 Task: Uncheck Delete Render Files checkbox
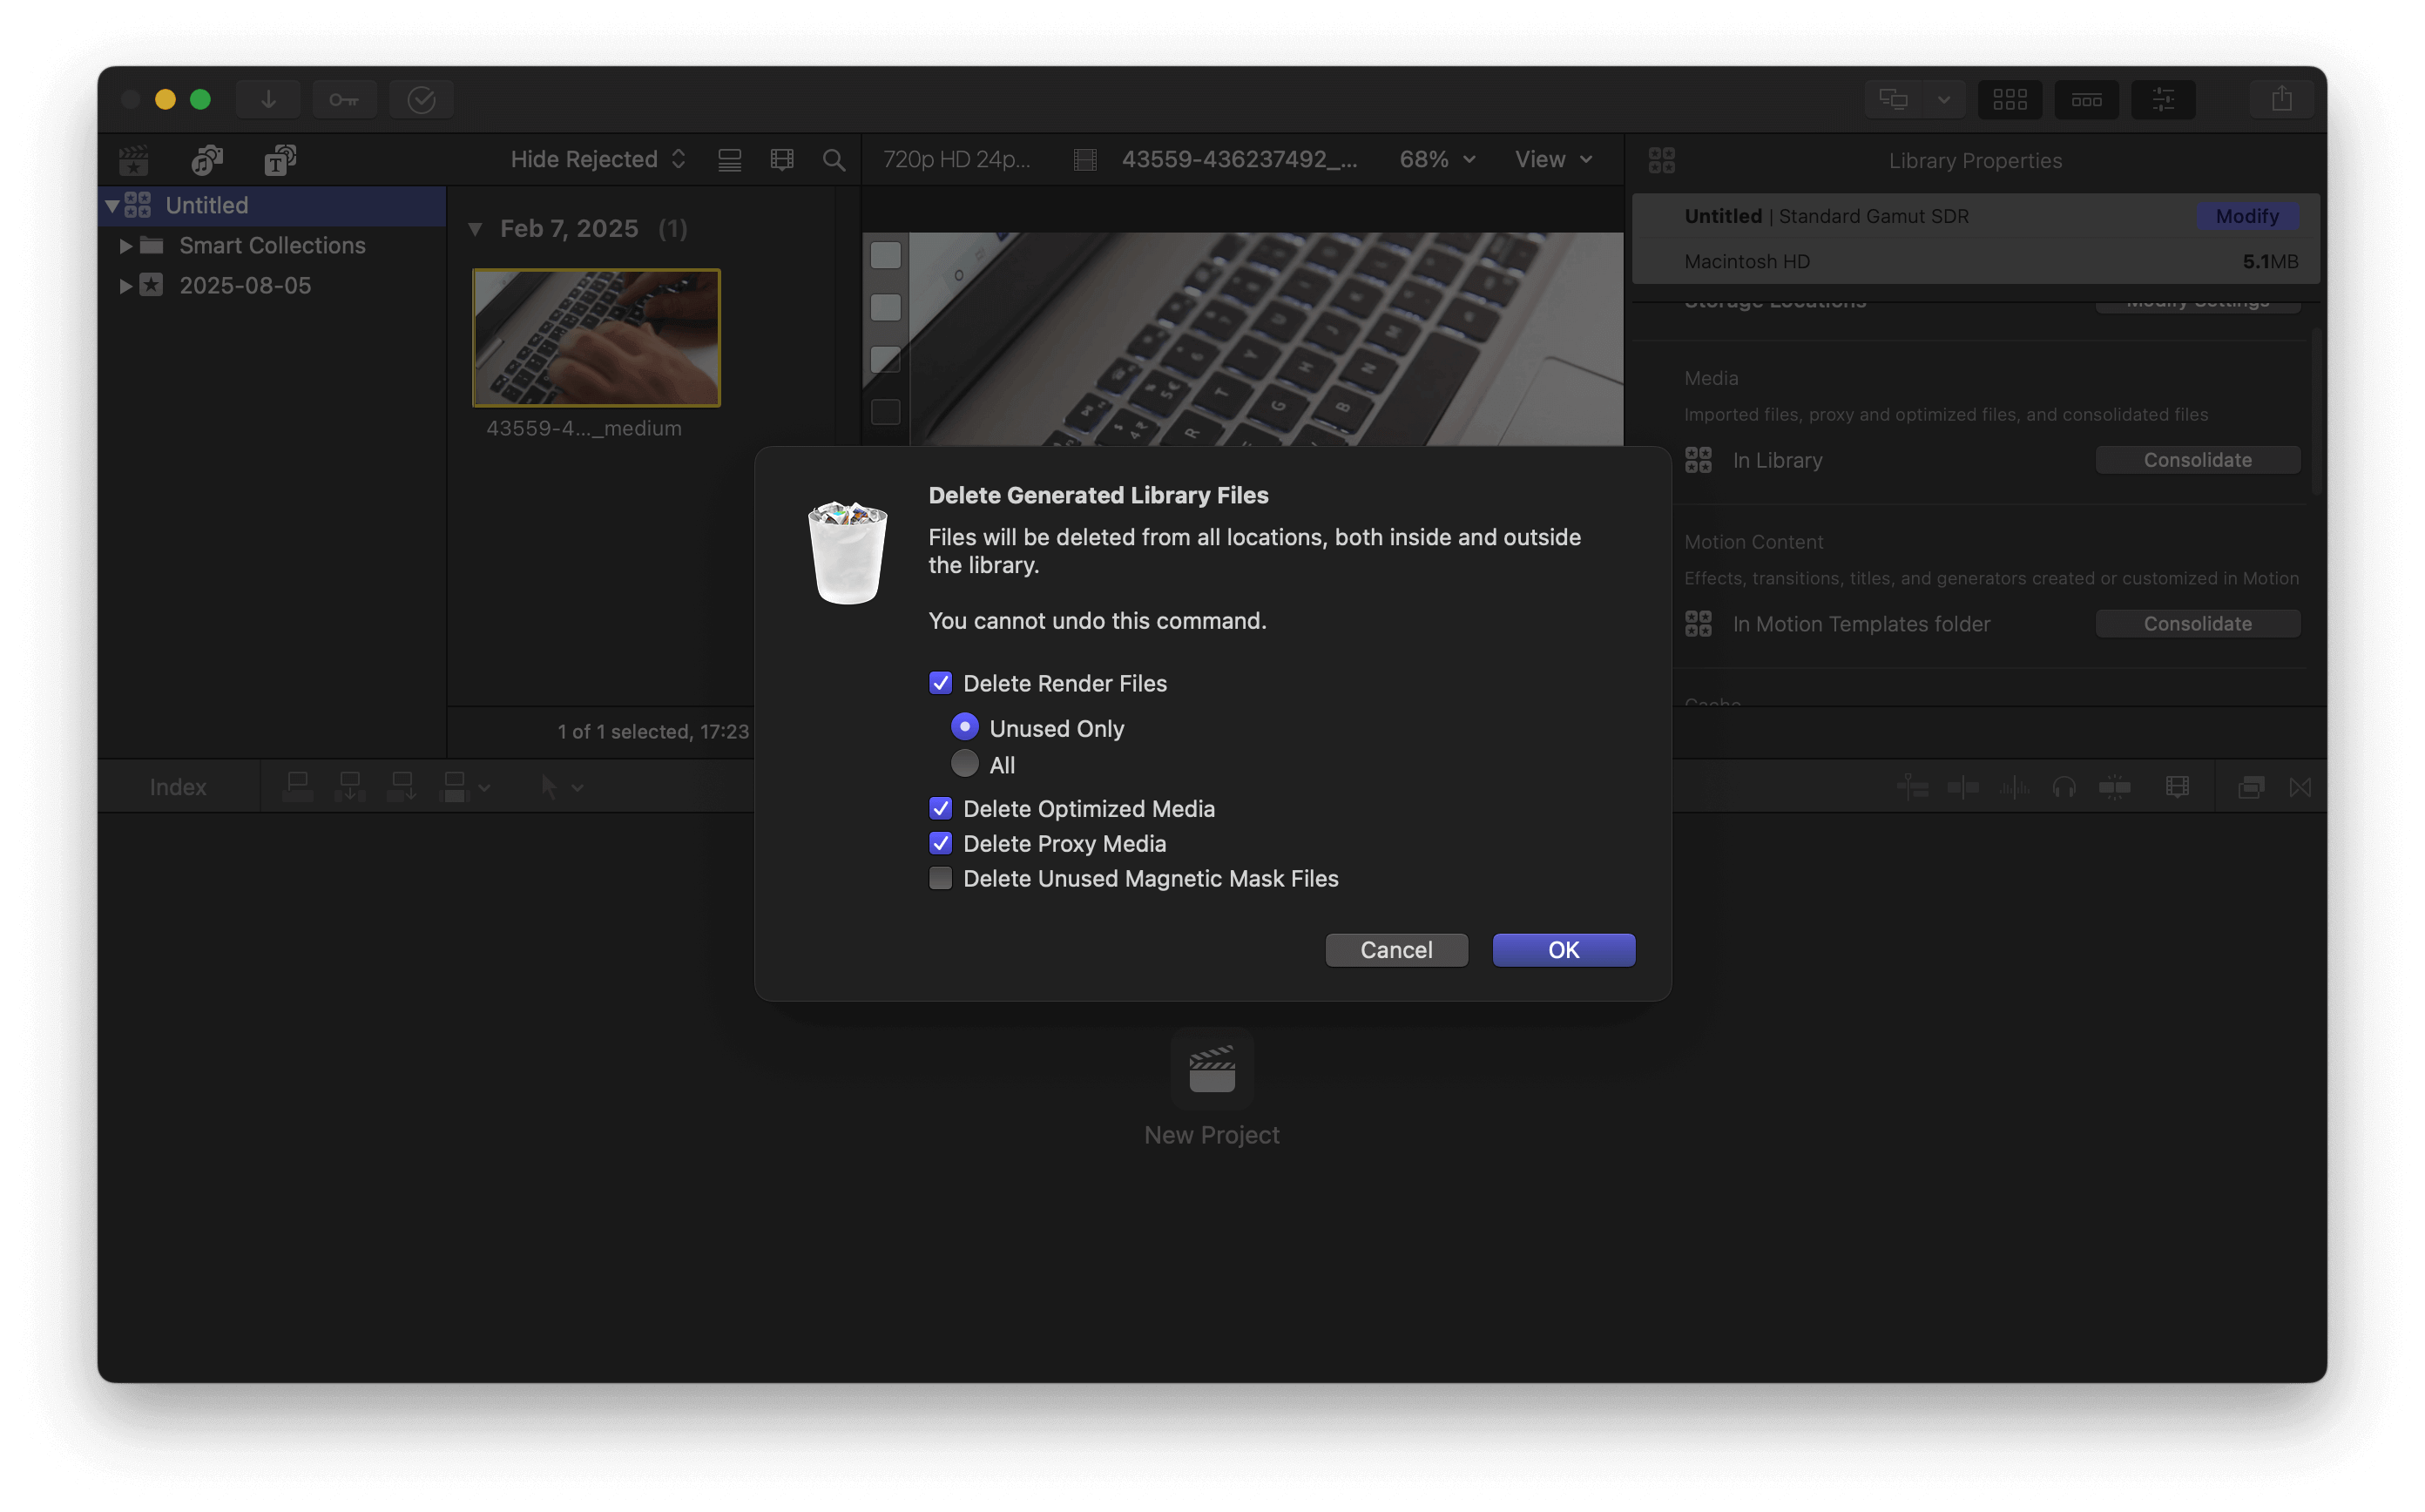tap(940, 683)
